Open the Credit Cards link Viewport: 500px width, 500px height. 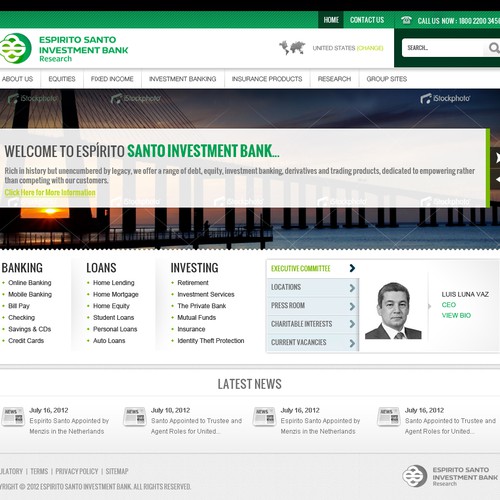tap(26, 341)
